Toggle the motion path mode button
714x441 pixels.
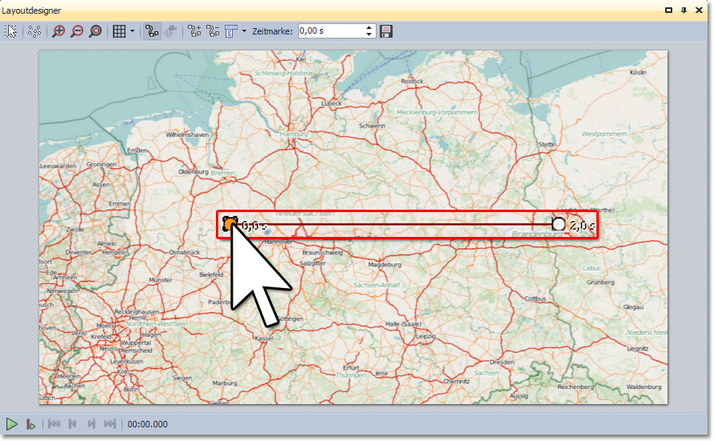coord(151,31)
